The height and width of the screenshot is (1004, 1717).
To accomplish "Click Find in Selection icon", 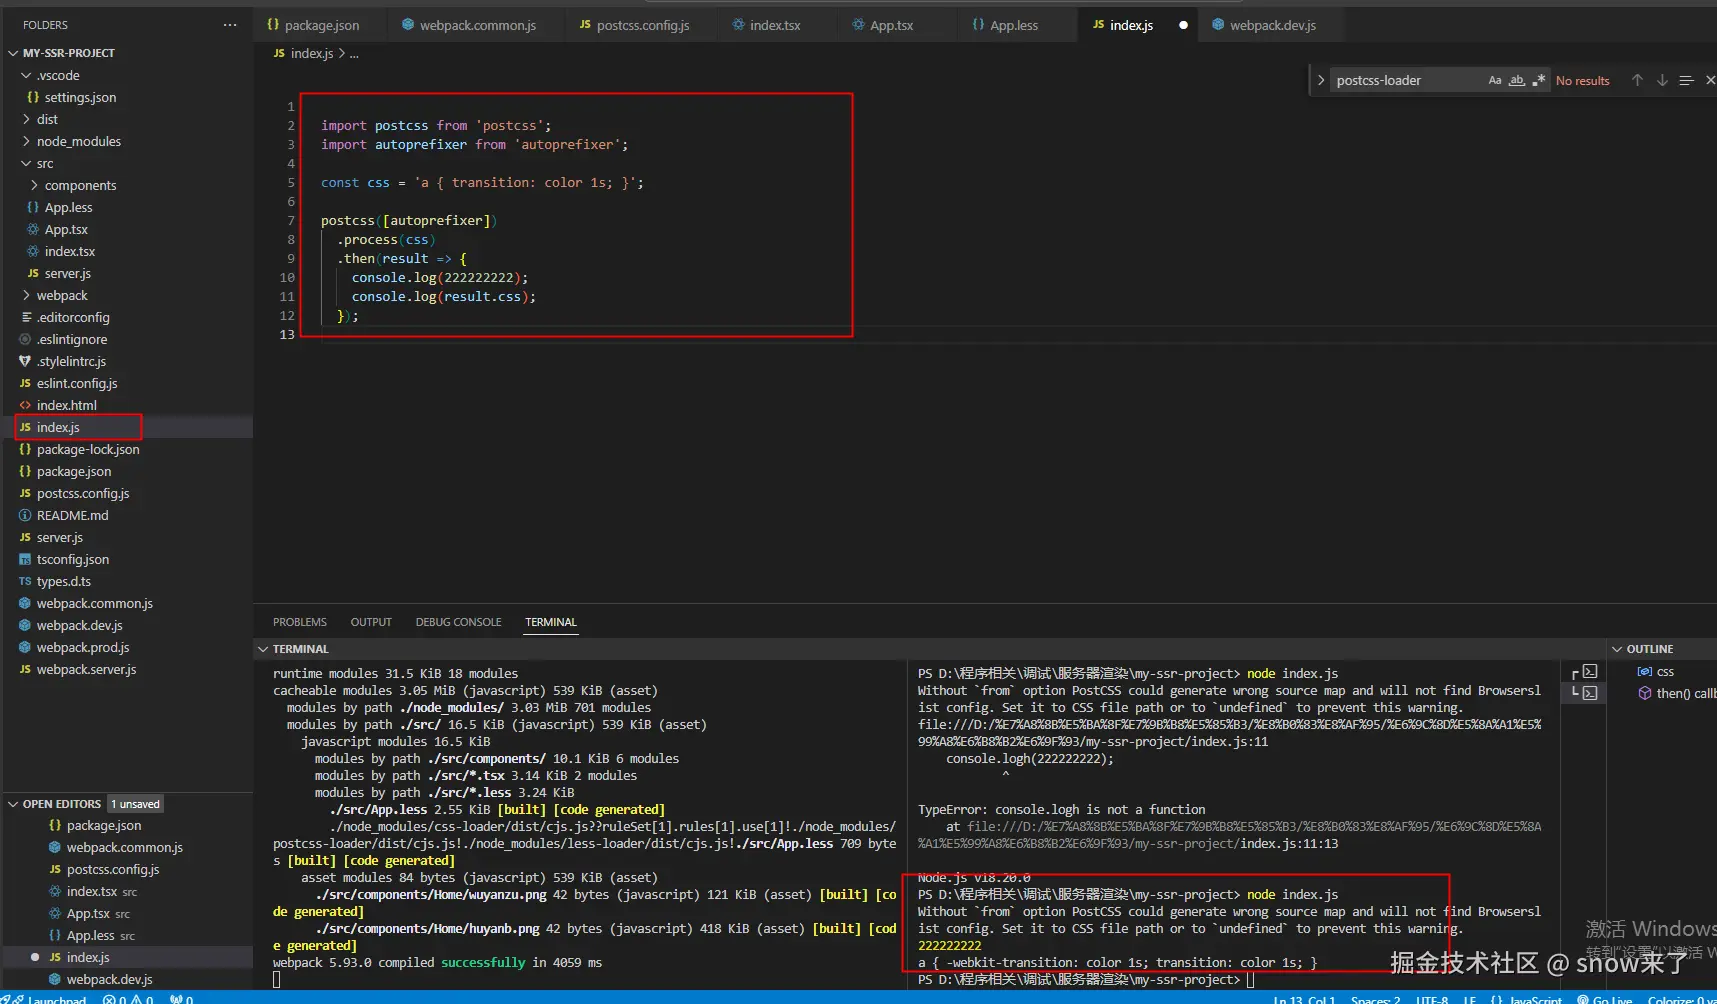I will pos(1686,81).
